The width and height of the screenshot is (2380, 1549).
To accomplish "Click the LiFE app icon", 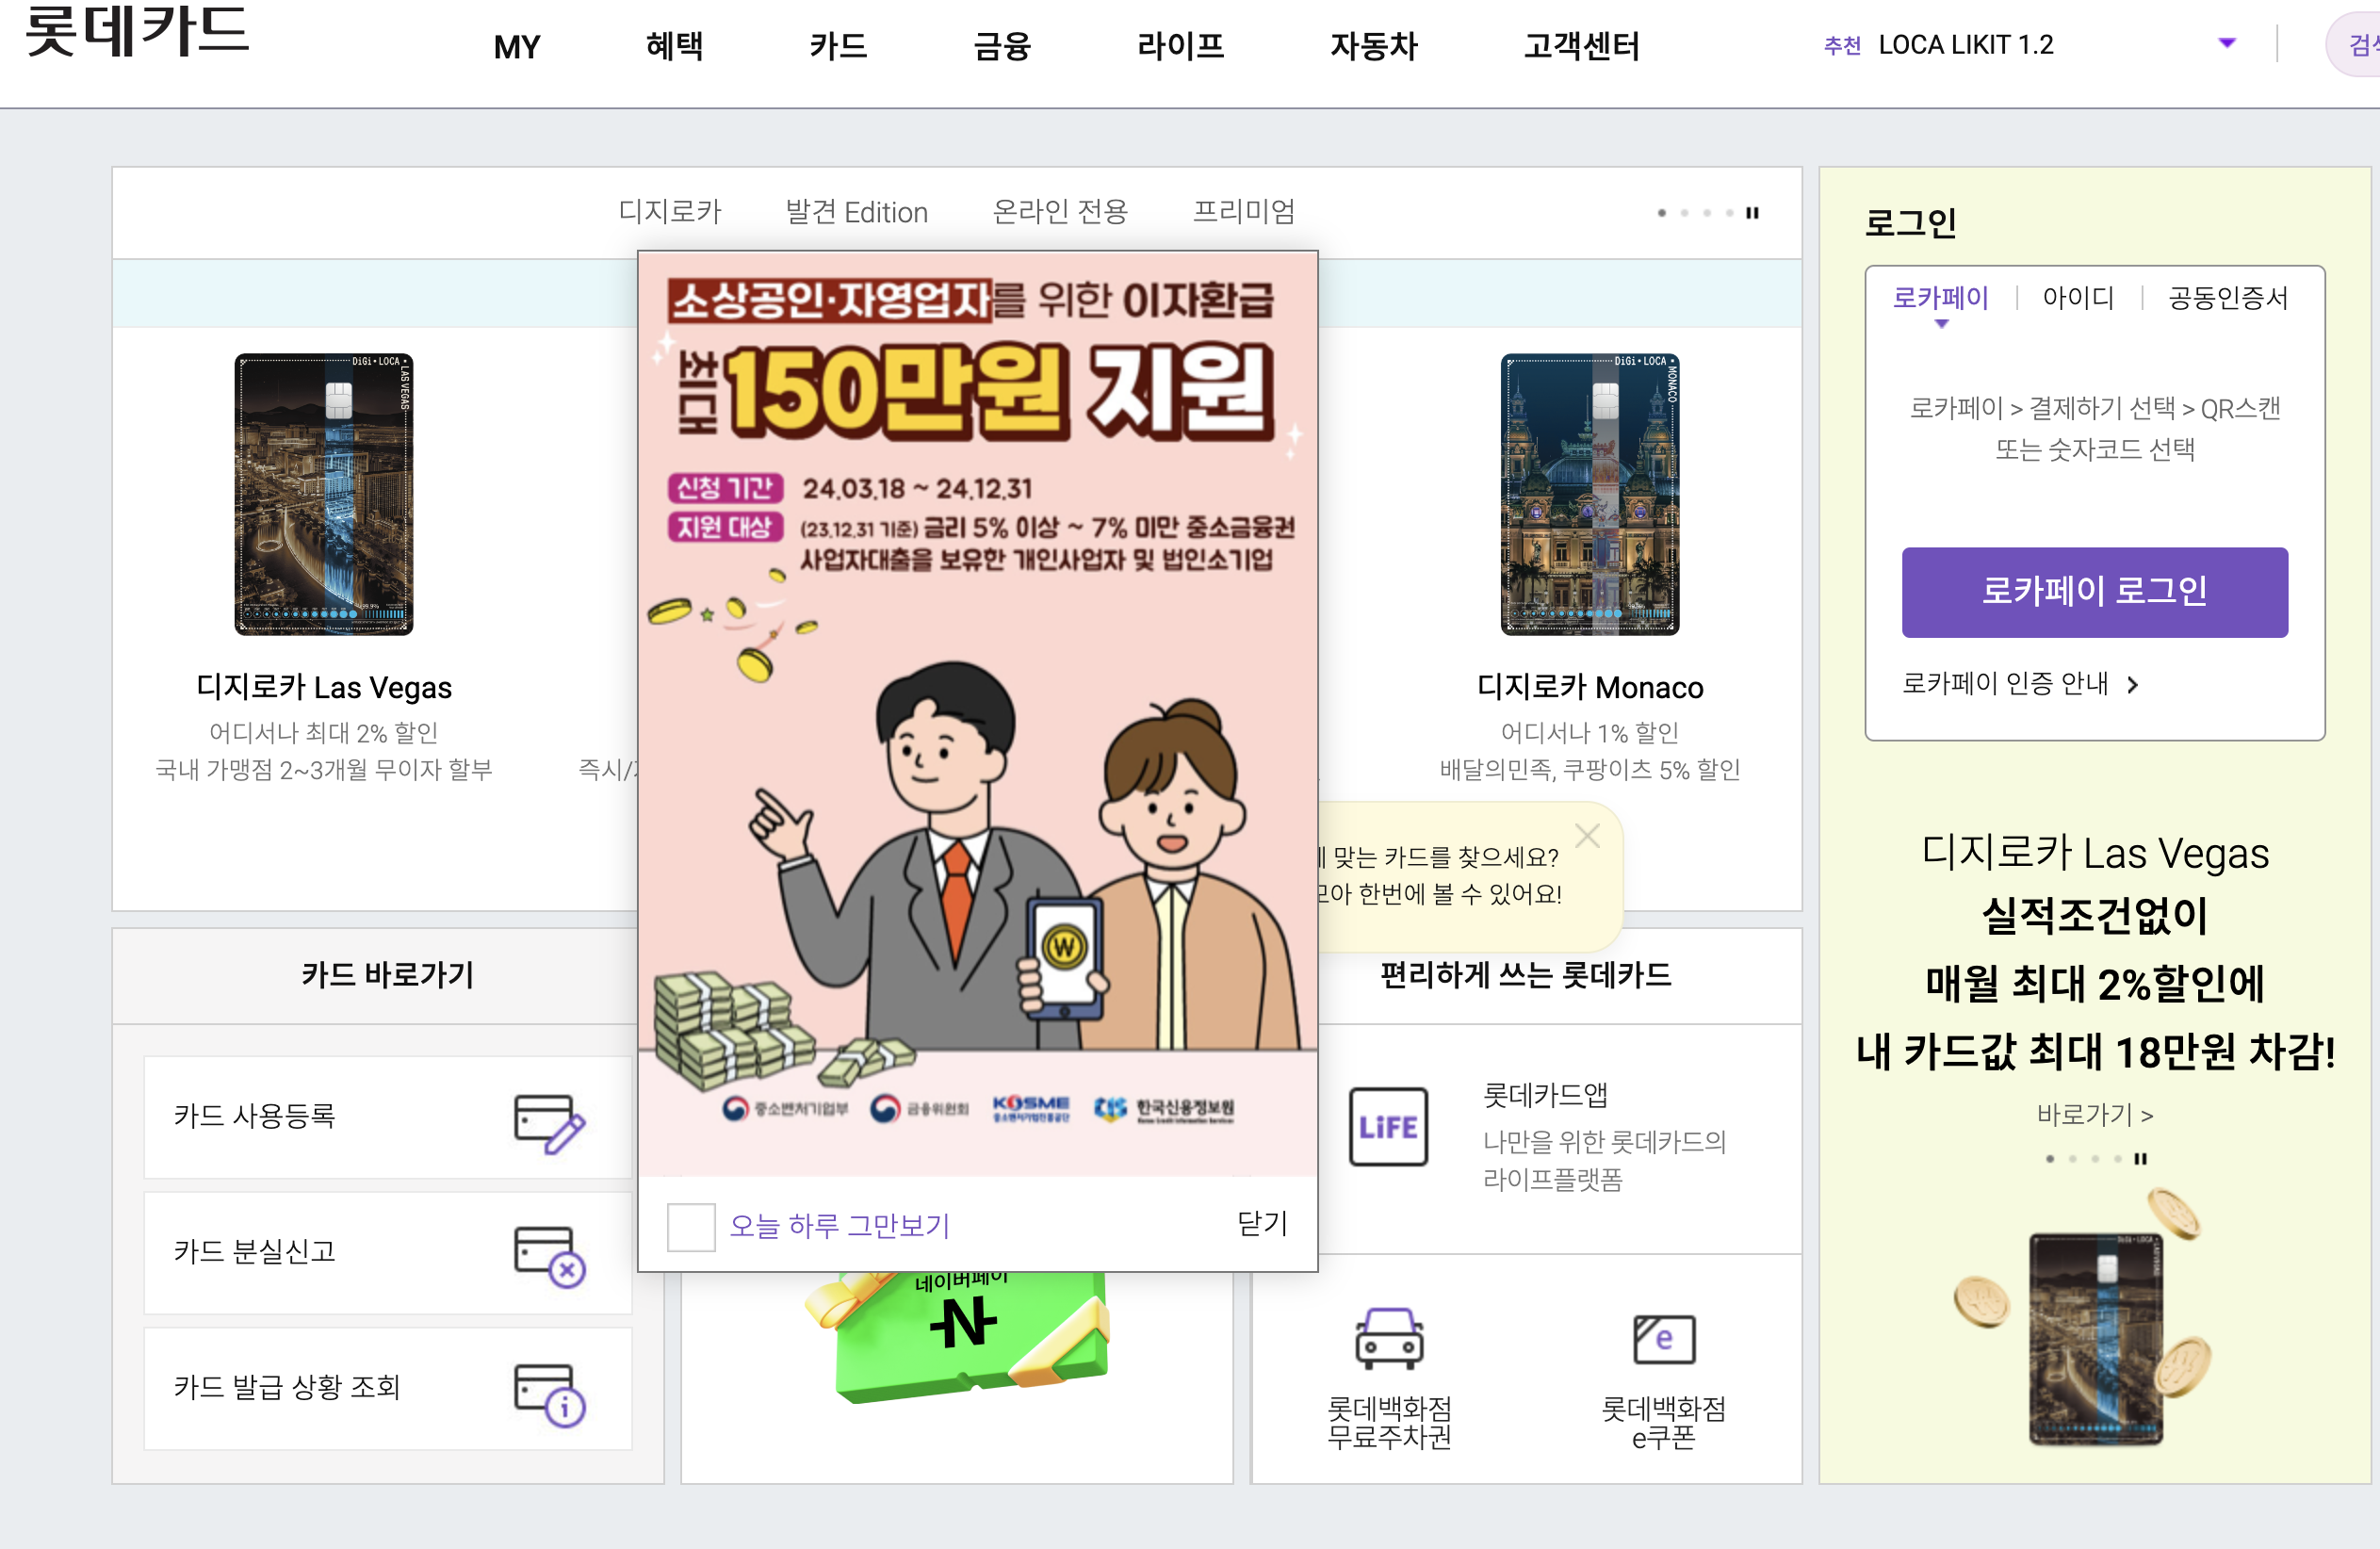I will [1388, 1127].
